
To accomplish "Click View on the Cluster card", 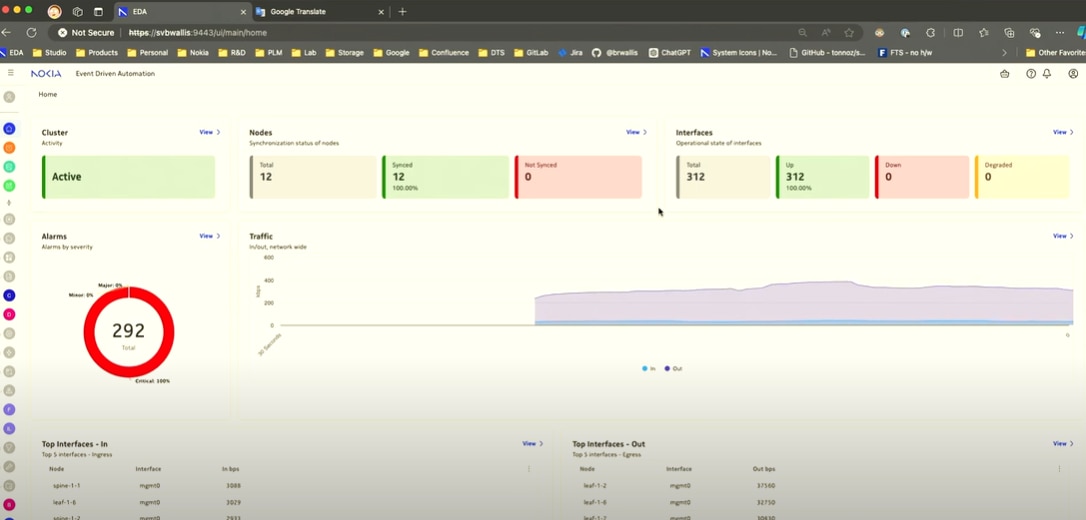I will pyautogui.click(x=209, y=132).
